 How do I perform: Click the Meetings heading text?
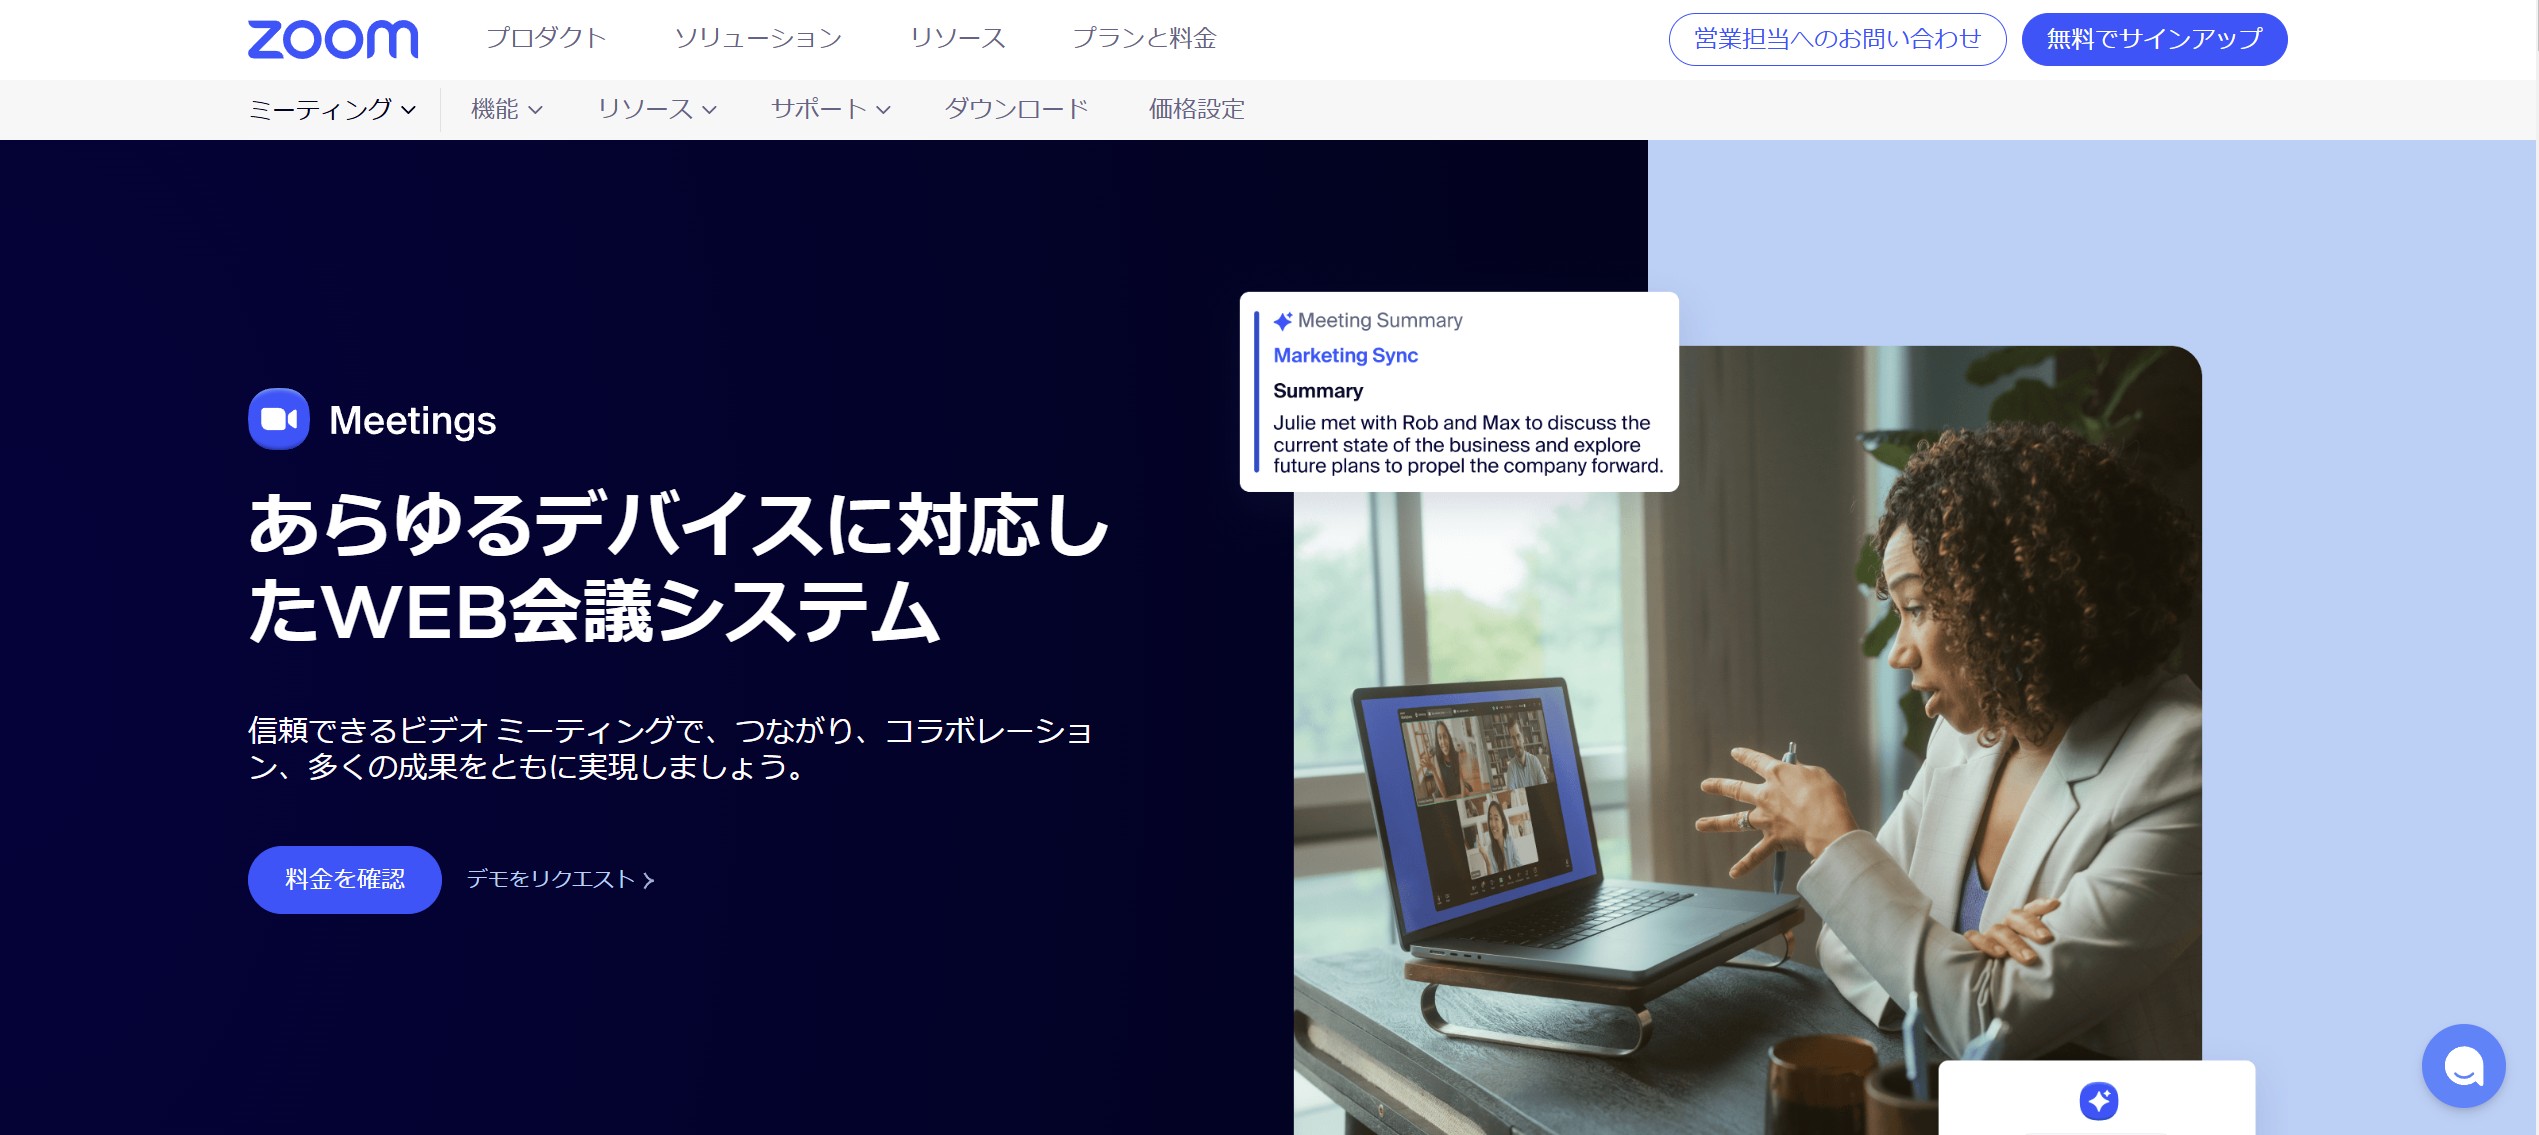[x=413, y=420]
